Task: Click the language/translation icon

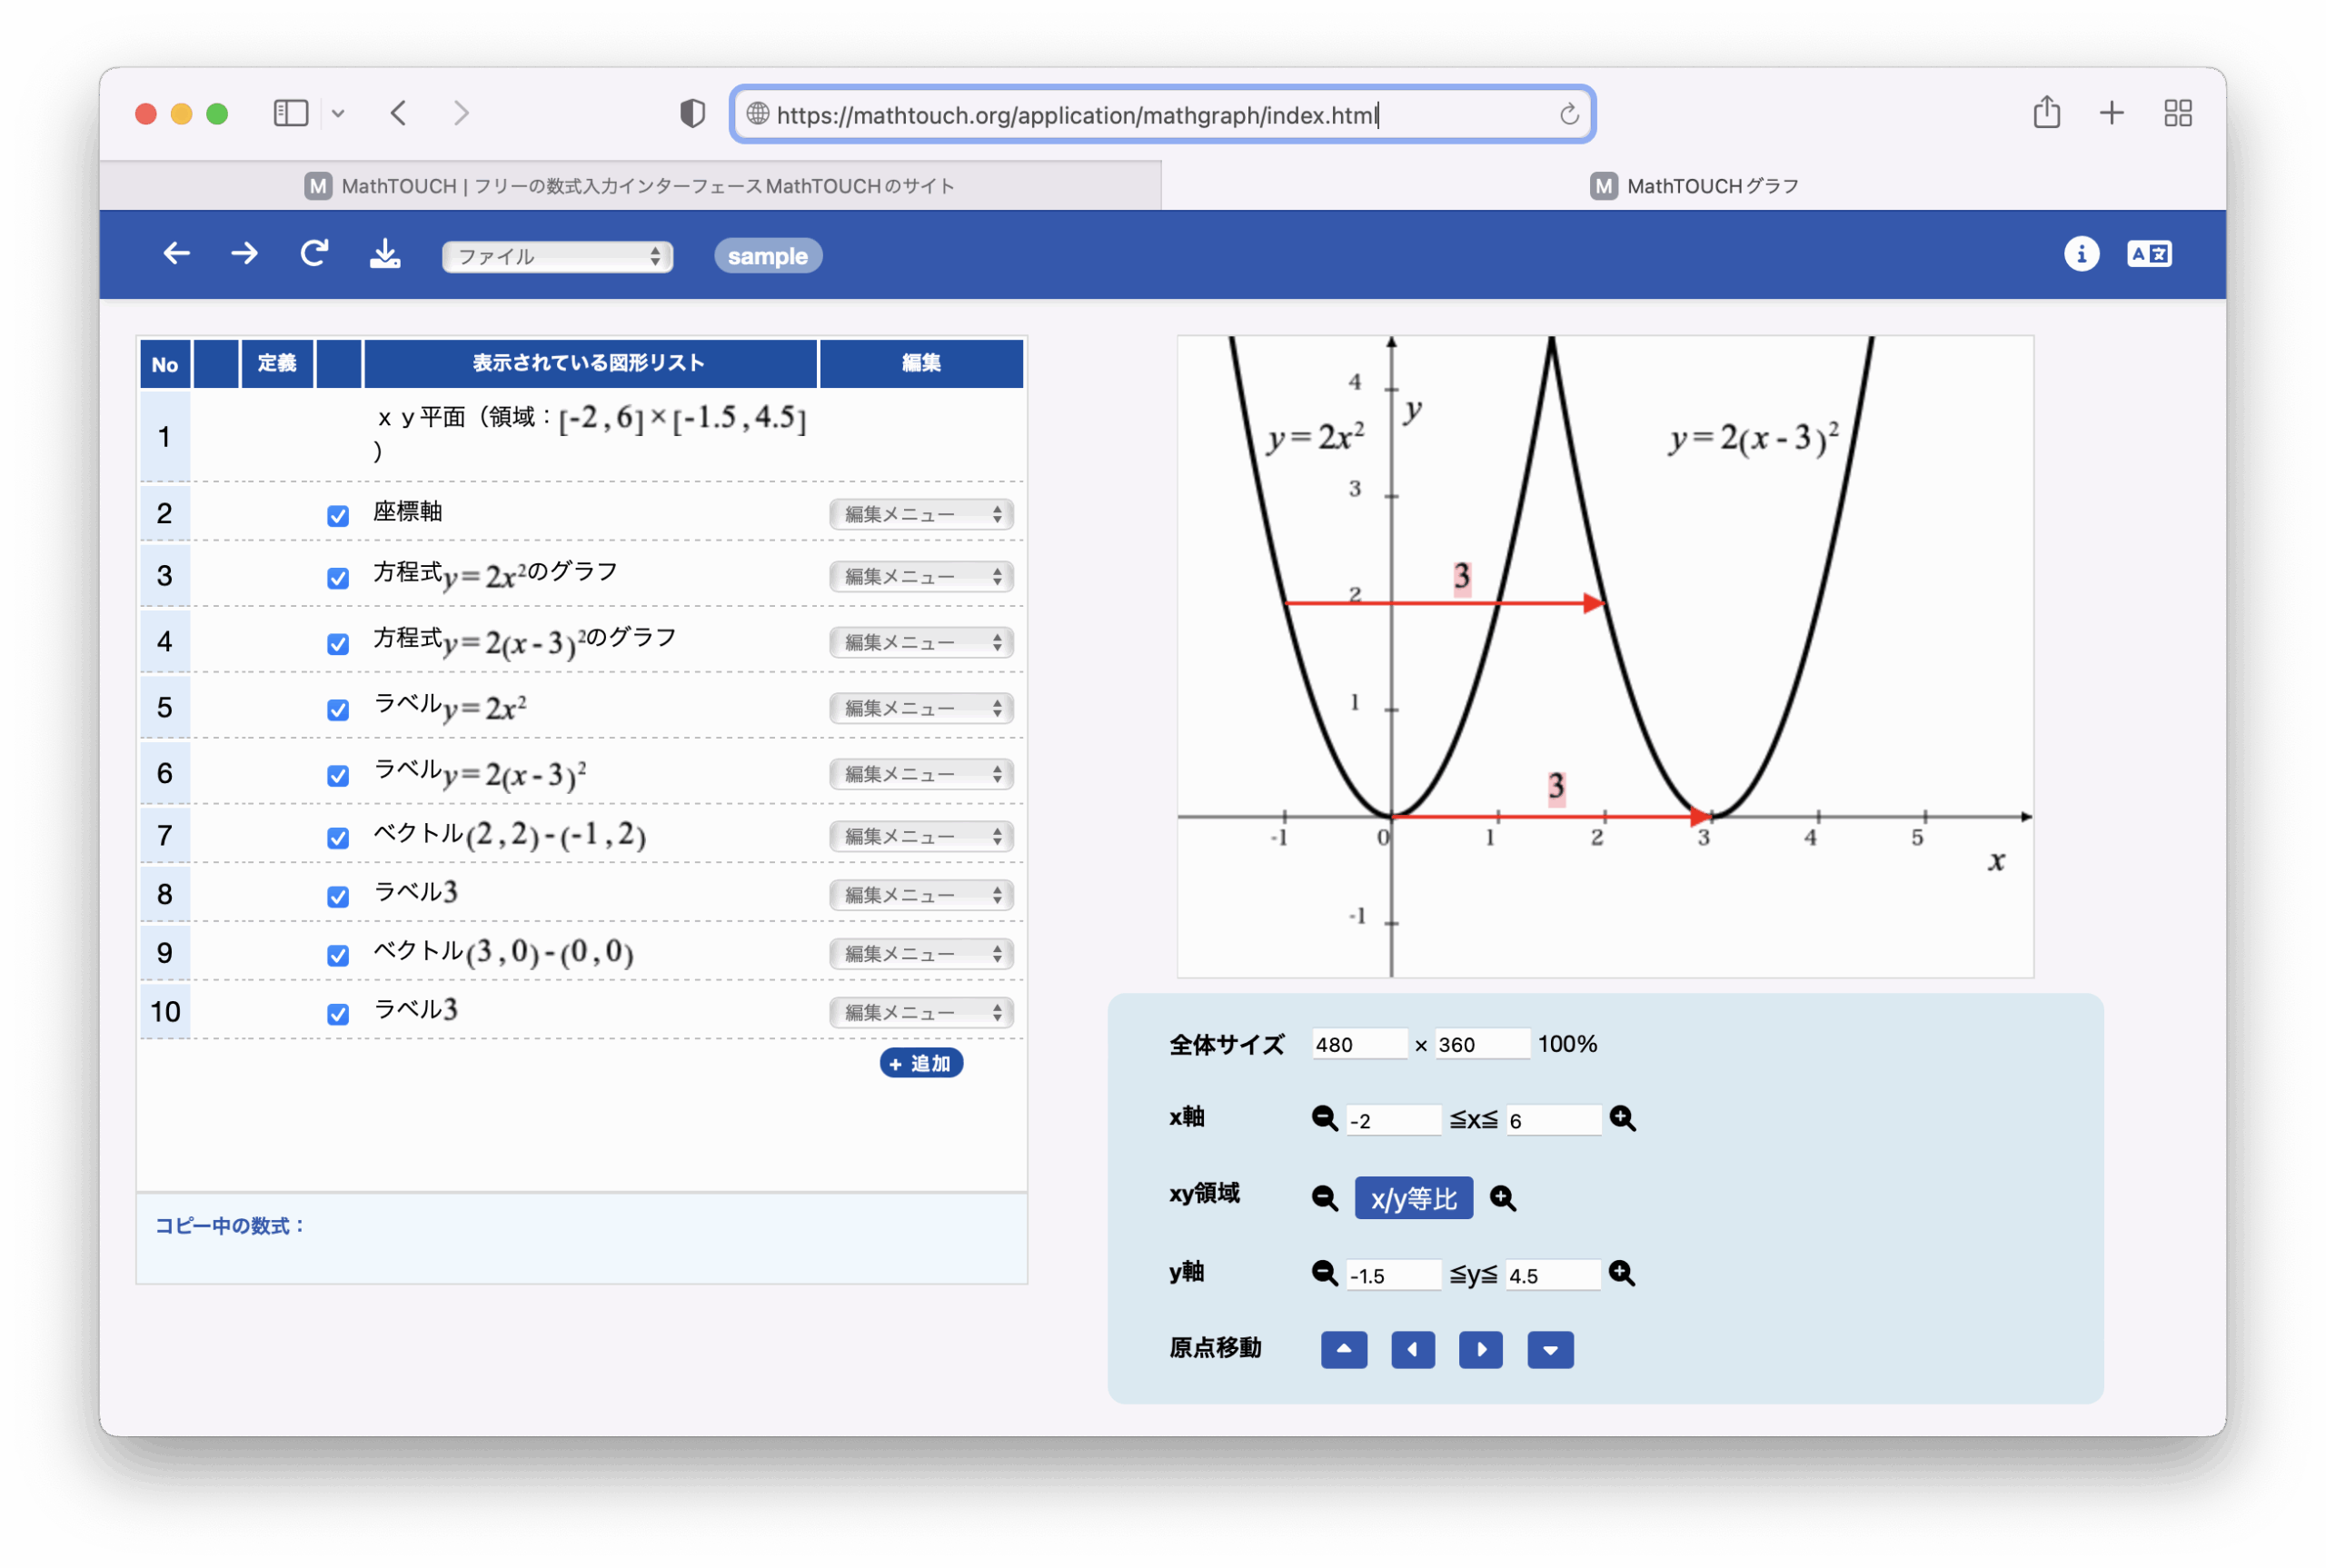Action: [2148, 254]
